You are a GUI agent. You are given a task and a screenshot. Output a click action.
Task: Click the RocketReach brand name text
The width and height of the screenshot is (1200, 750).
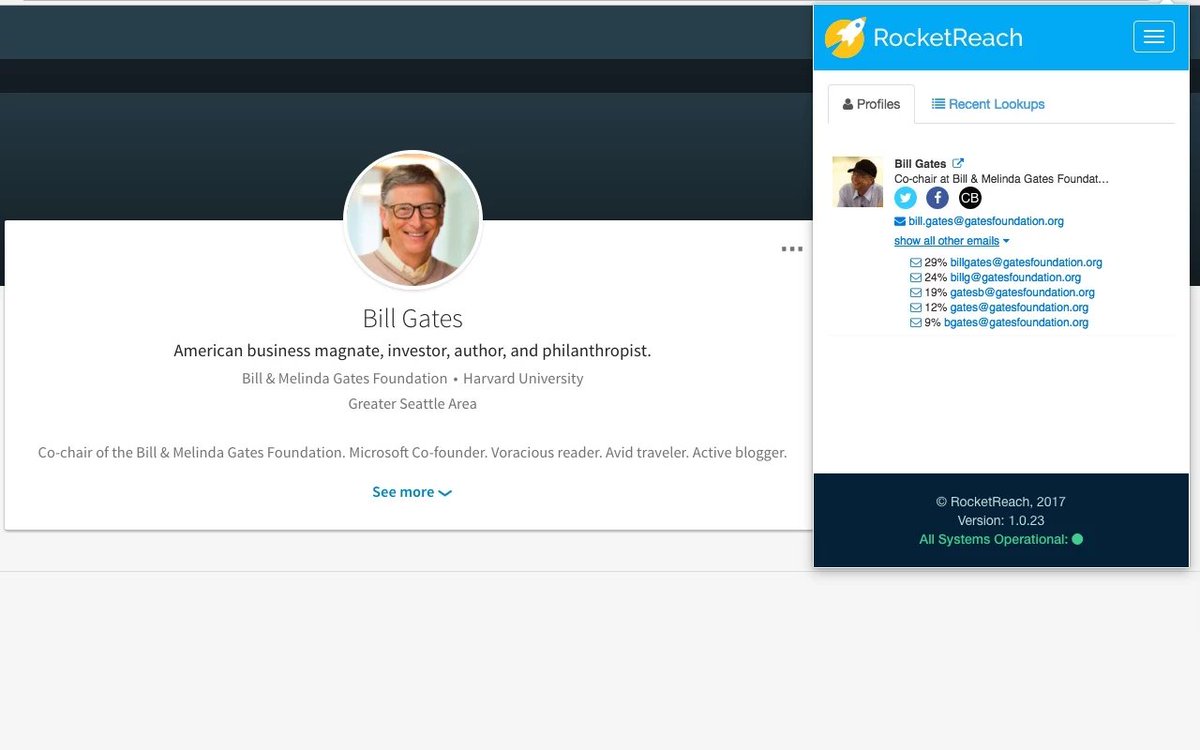948,38
